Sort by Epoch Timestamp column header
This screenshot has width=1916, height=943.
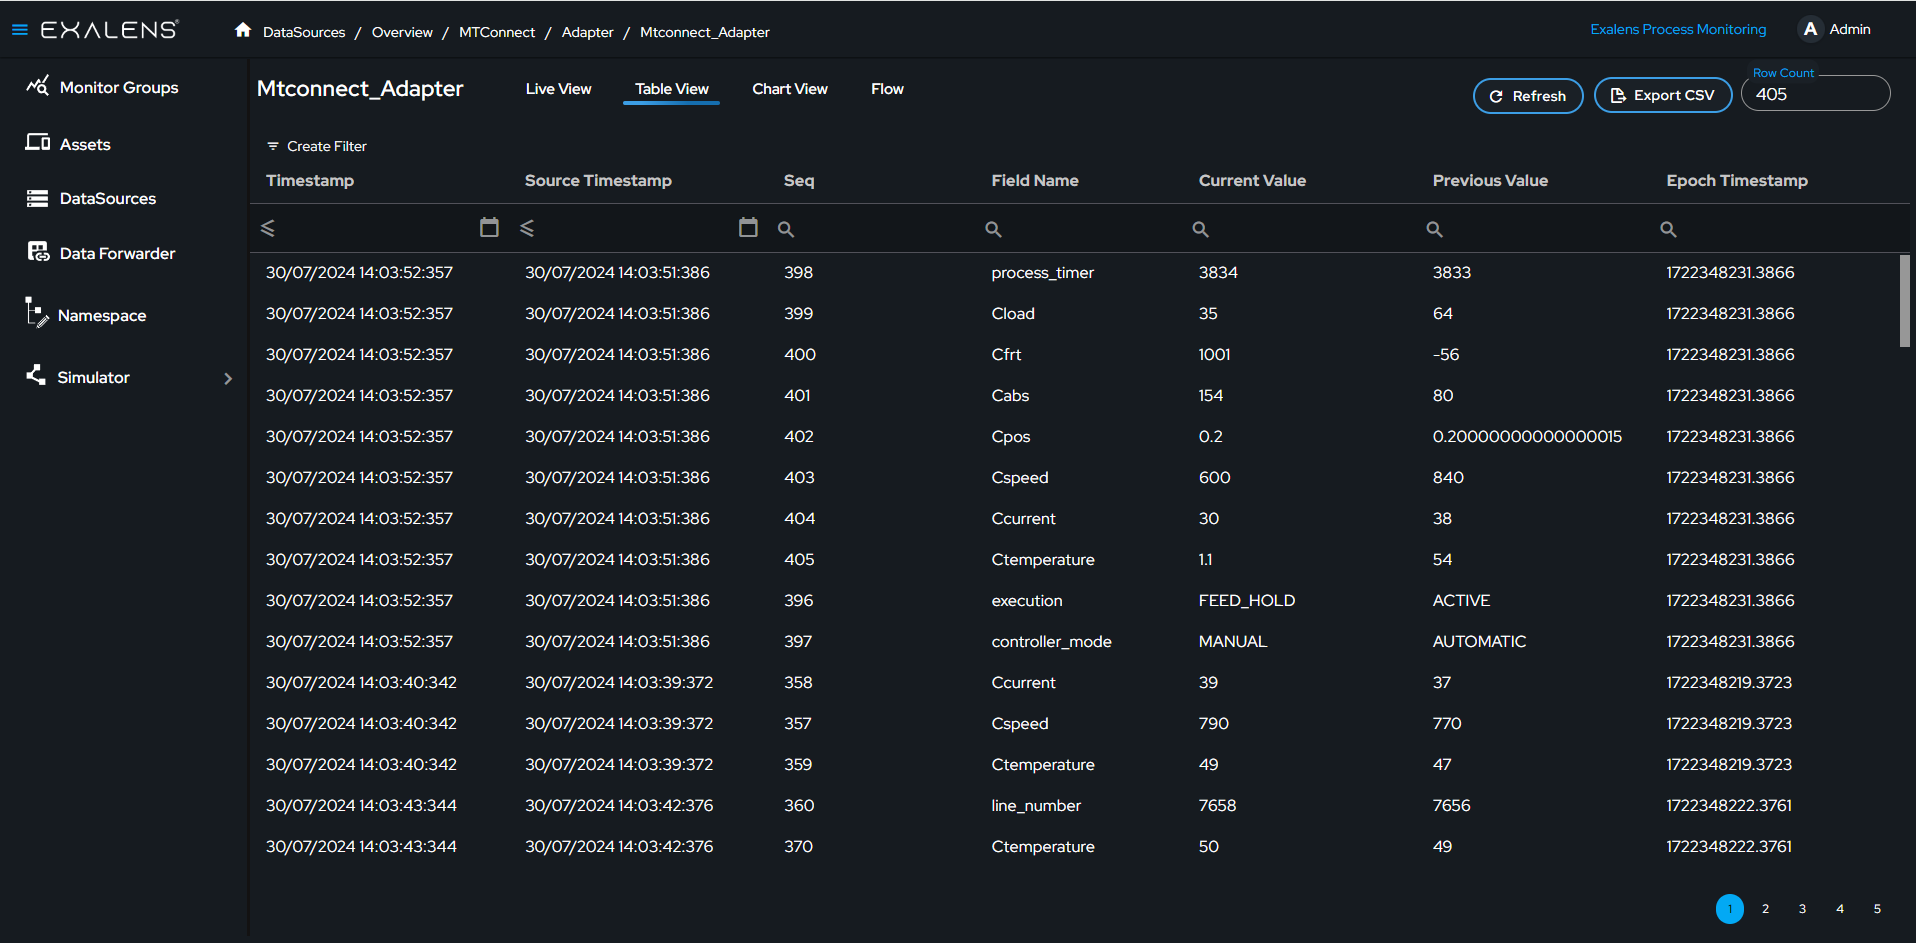(1737, 180)
